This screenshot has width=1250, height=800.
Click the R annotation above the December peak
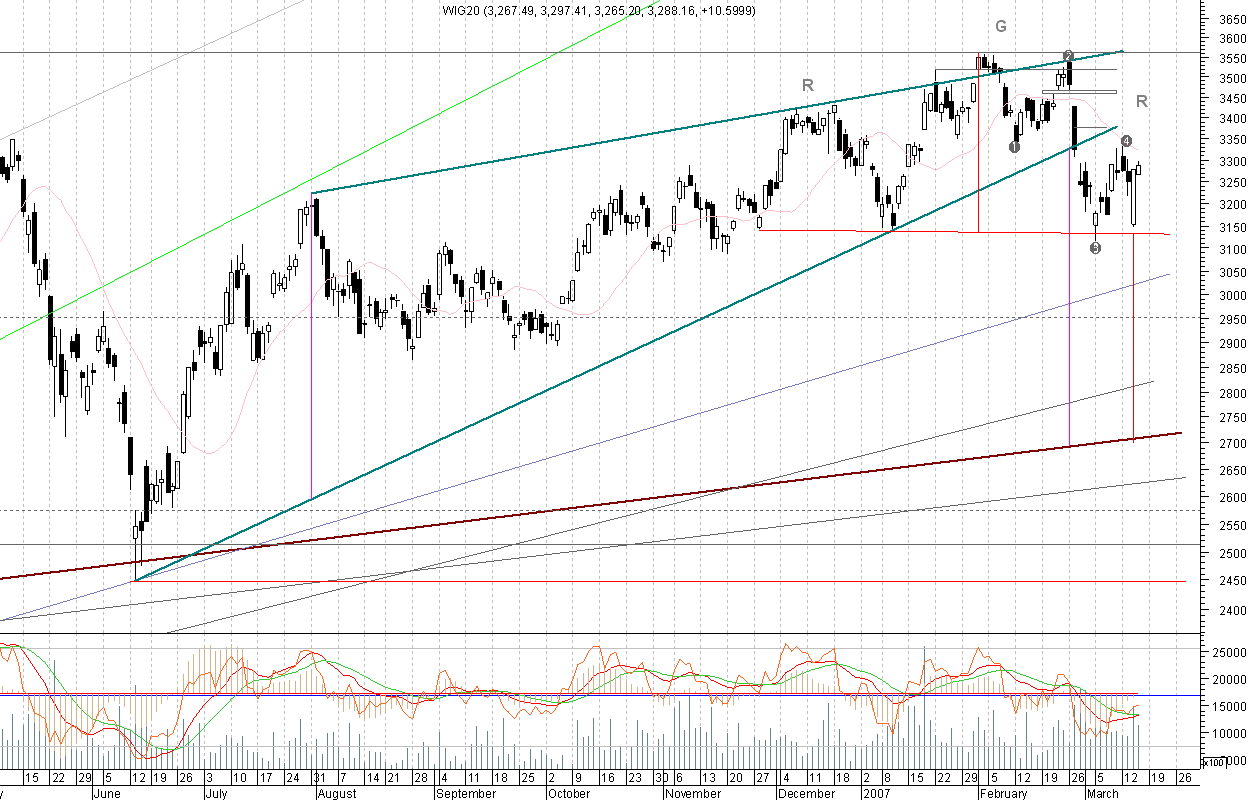808,85
